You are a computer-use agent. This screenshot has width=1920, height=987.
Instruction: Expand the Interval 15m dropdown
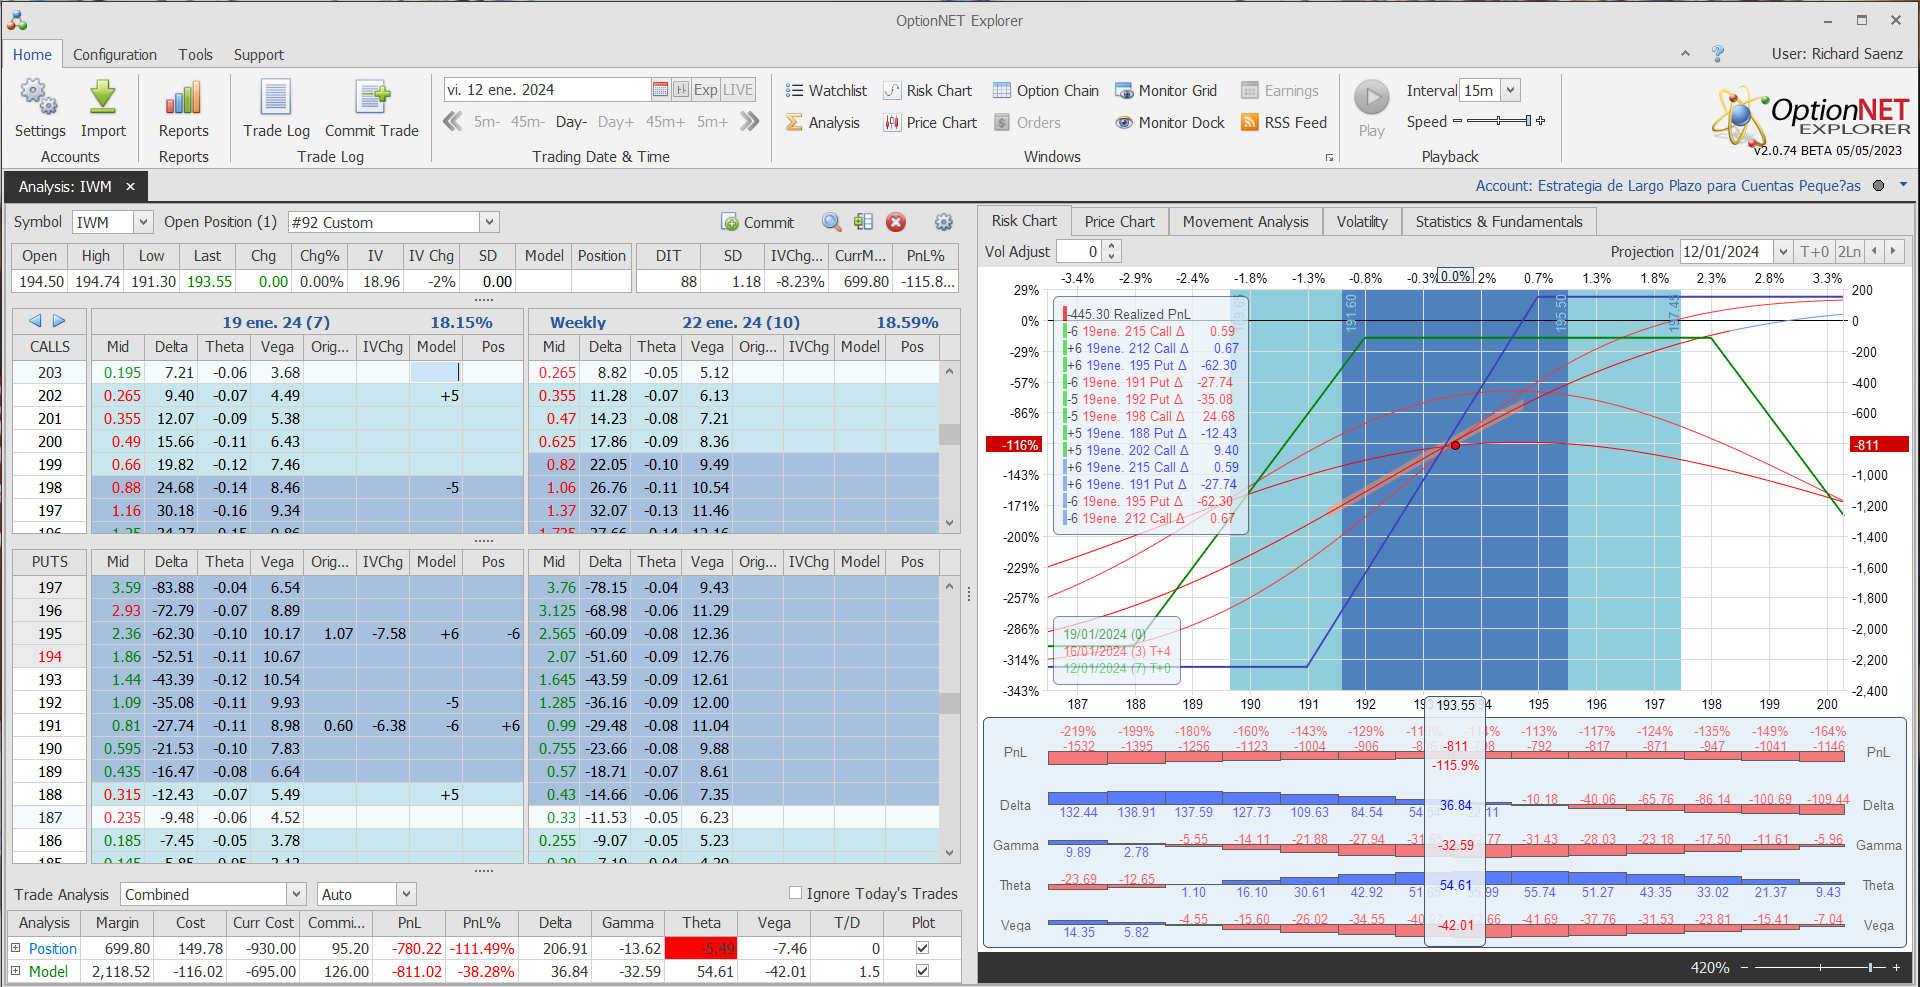pyautogui.click(x=1510, y=90)
